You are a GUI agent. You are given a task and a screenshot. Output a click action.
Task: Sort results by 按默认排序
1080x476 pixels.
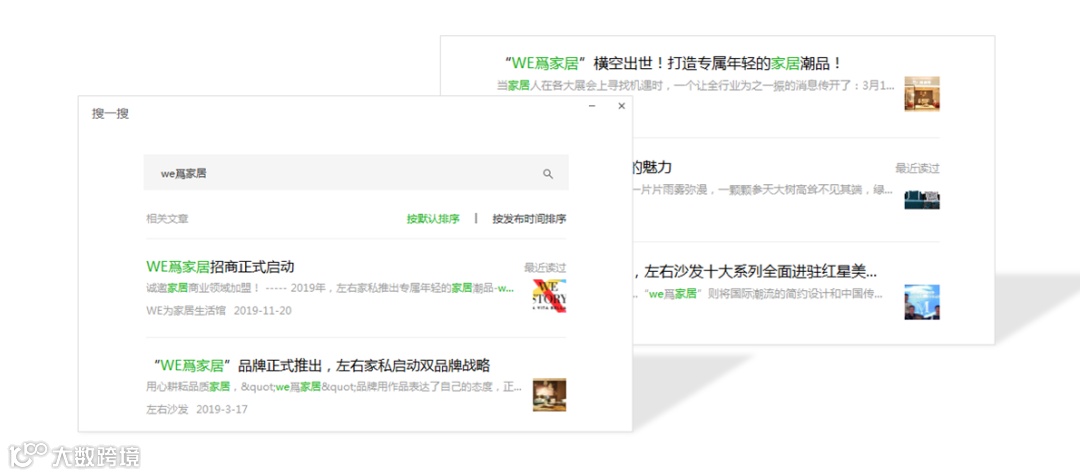pyautogui.click(x=433, y=219)
